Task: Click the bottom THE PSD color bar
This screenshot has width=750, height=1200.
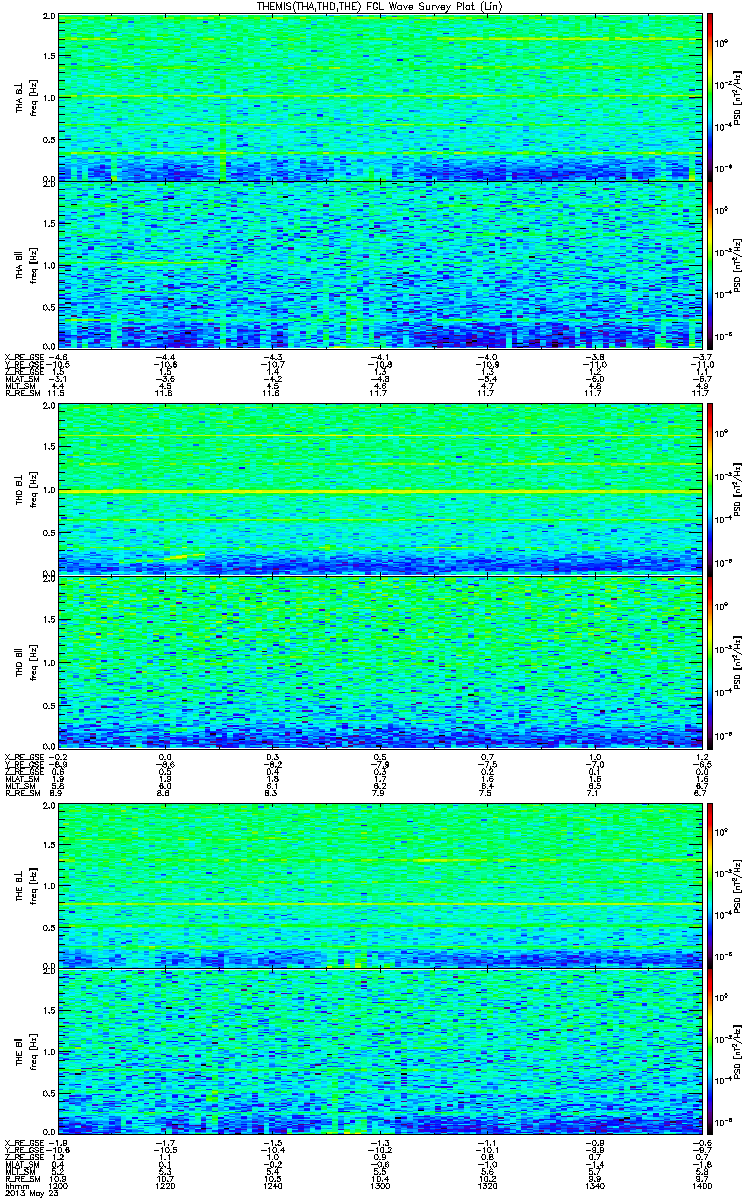Action: click(710, 1052)
